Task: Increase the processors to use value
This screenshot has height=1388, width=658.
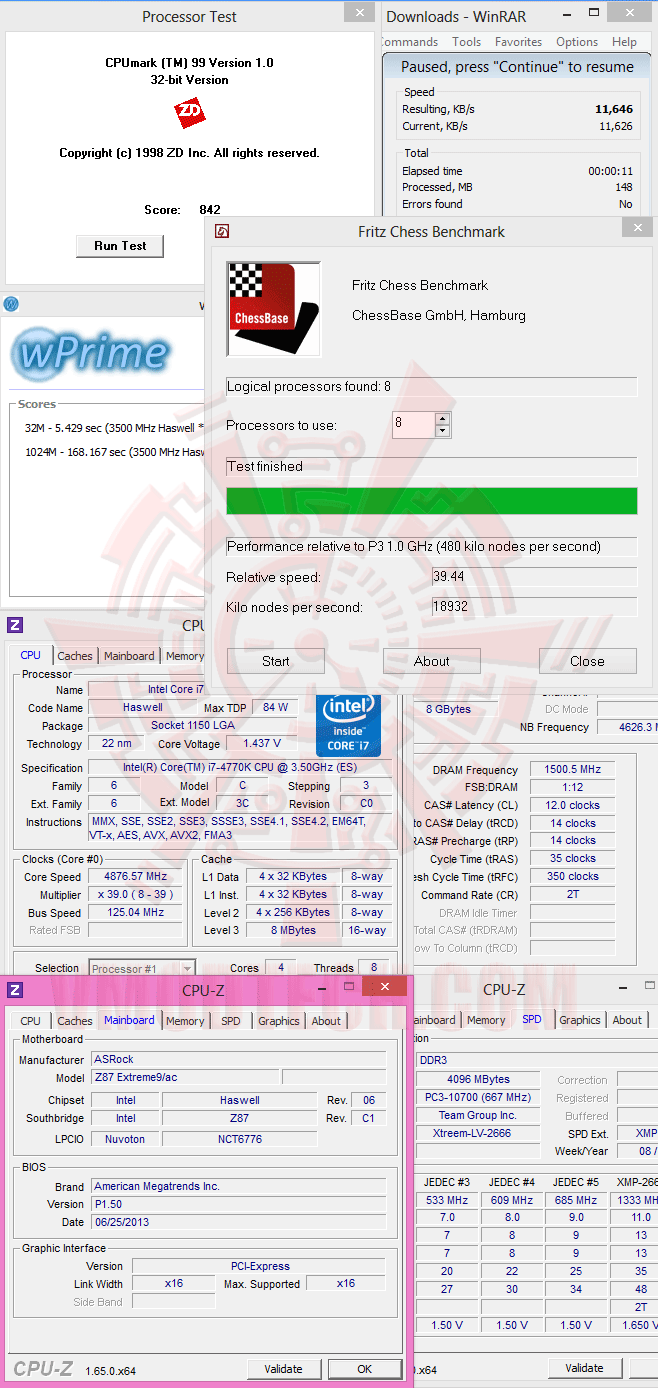Action: (443, 419)
